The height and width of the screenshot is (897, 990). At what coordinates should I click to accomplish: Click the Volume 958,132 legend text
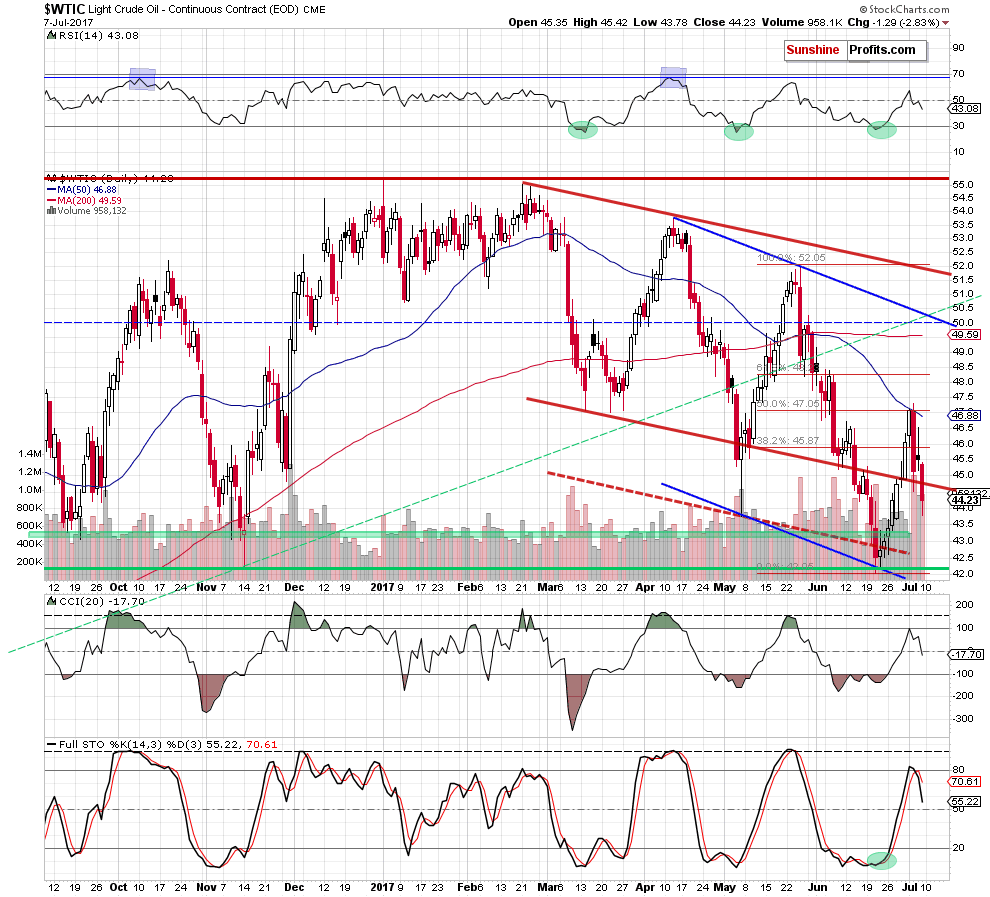92,211
